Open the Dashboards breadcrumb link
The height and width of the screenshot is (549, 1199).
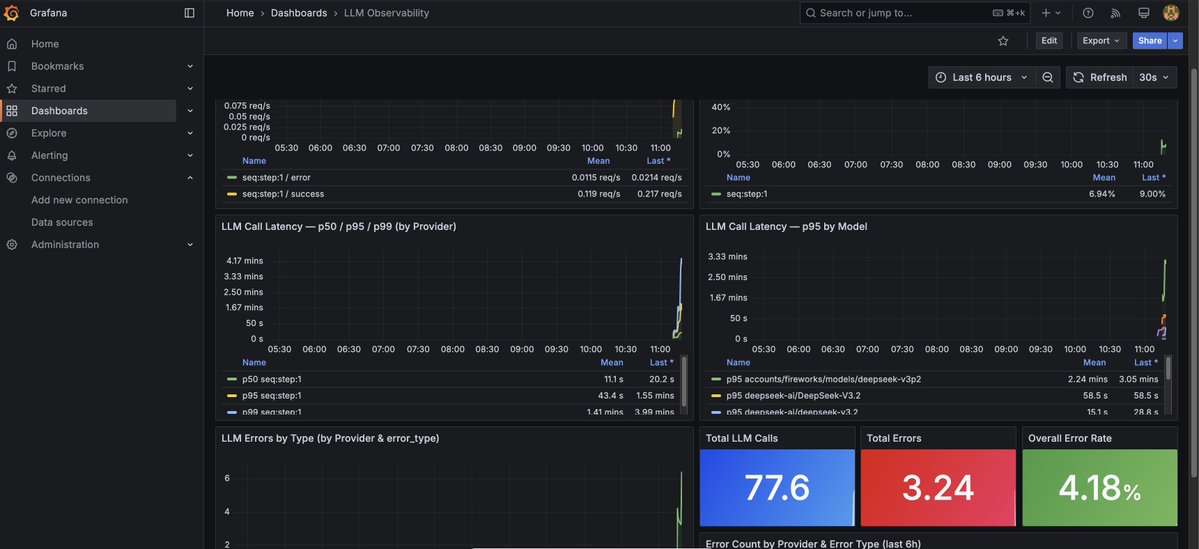pos(299,13)
